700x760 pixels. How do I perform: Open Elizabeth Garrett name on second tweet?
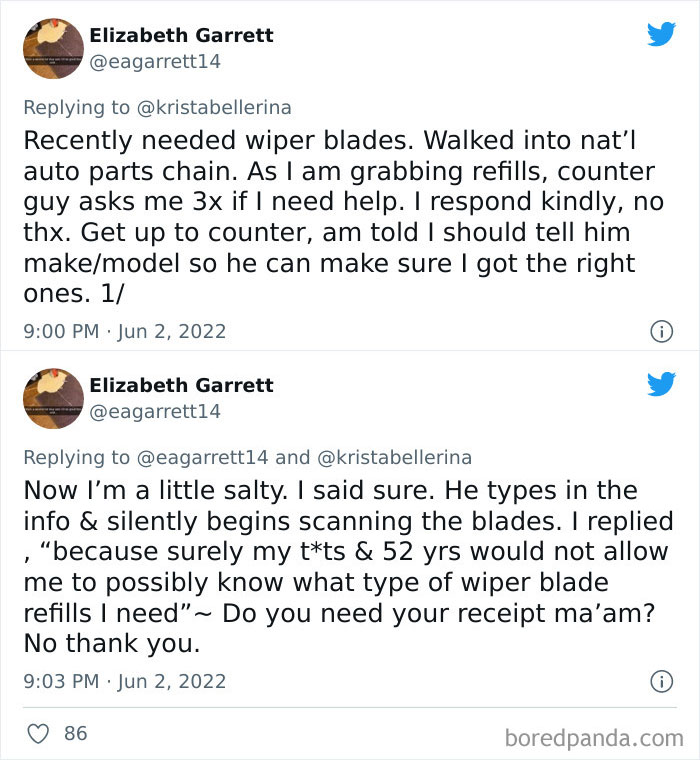pyautogui.click(x=181, y=385)
